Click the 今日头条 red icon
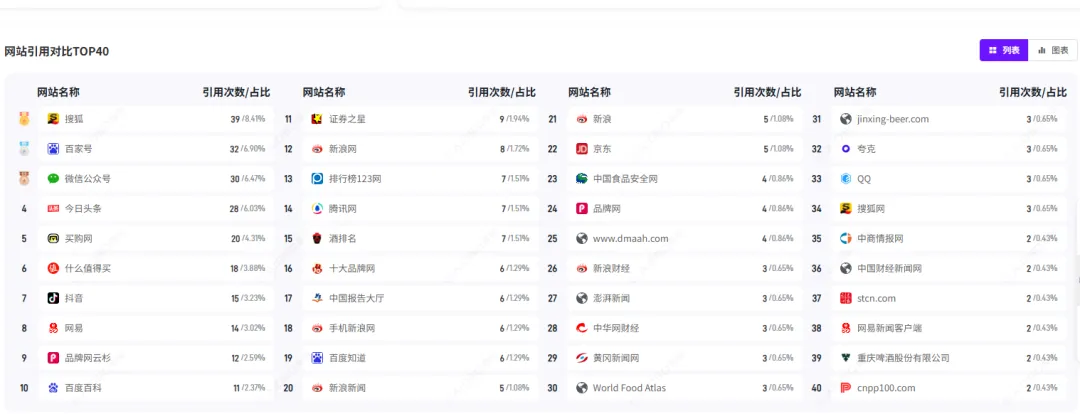Image resolution: width=1080 pixels, height=414 pixels. click(53, 209)
